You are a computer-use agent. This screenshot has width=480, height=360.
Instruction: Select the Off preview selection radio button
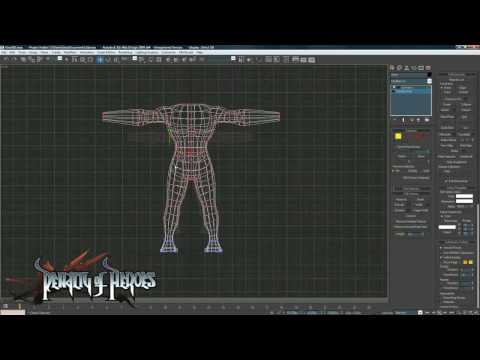tap(394, 171)
